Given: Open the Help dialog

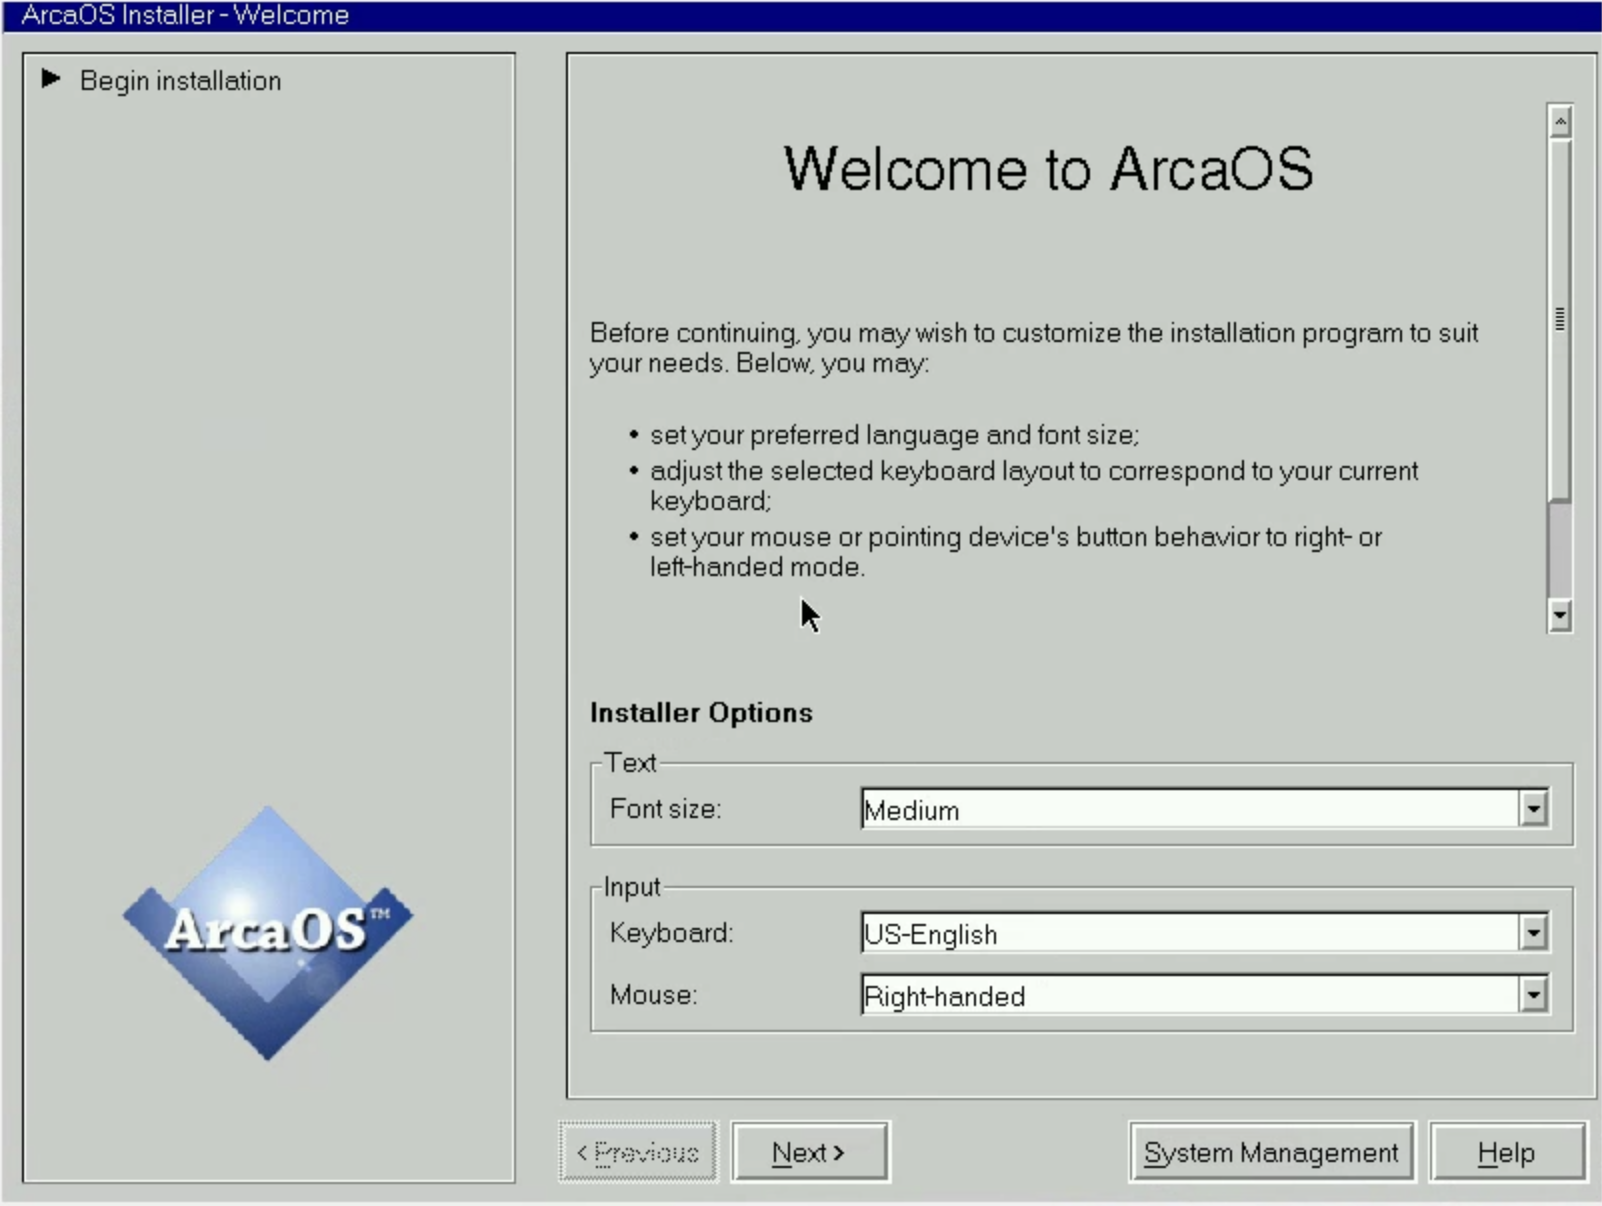Looking at the screenshot, I should click(x=1508, y=1151).
